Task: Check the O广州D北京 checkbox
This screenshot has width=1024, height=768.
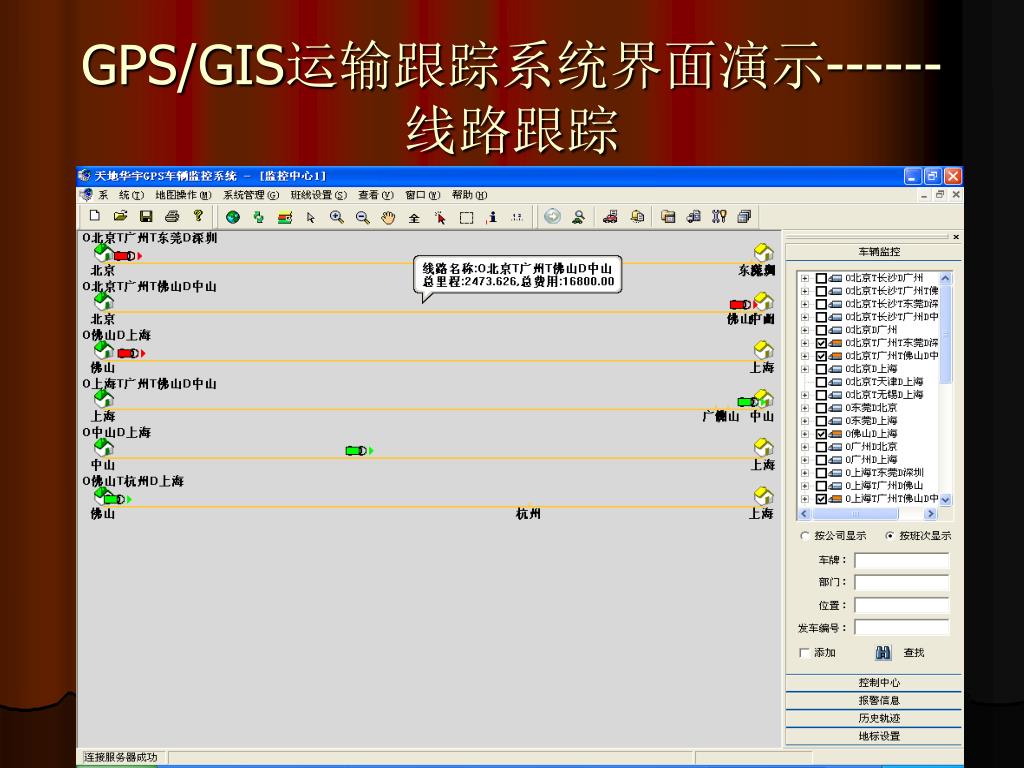Action: [822, 447]
